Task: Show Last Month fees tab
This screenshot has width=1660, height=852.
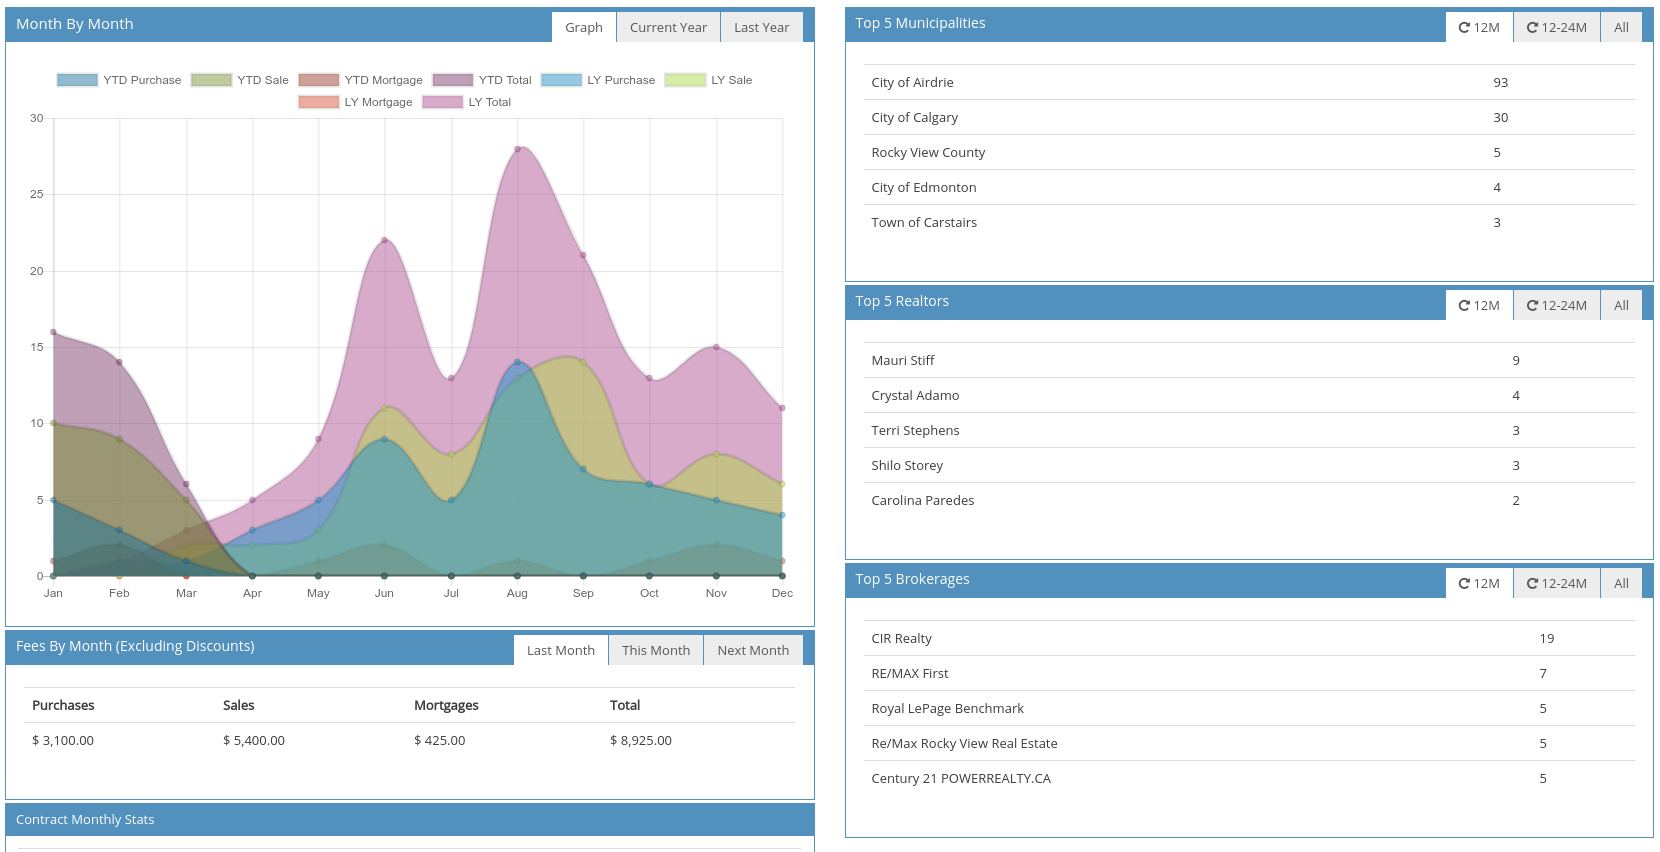Action: click(x=561, y=650)
